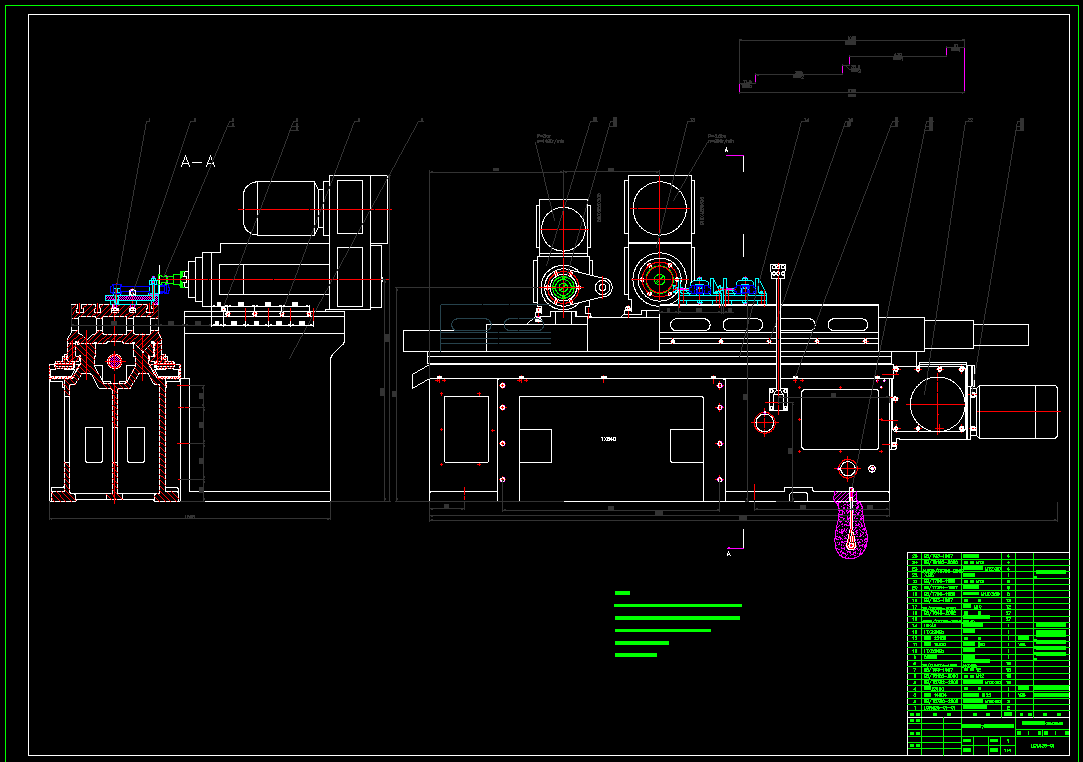
Task: Select the feed gearbox circle near right motor
Action: (x=936, y=401)
